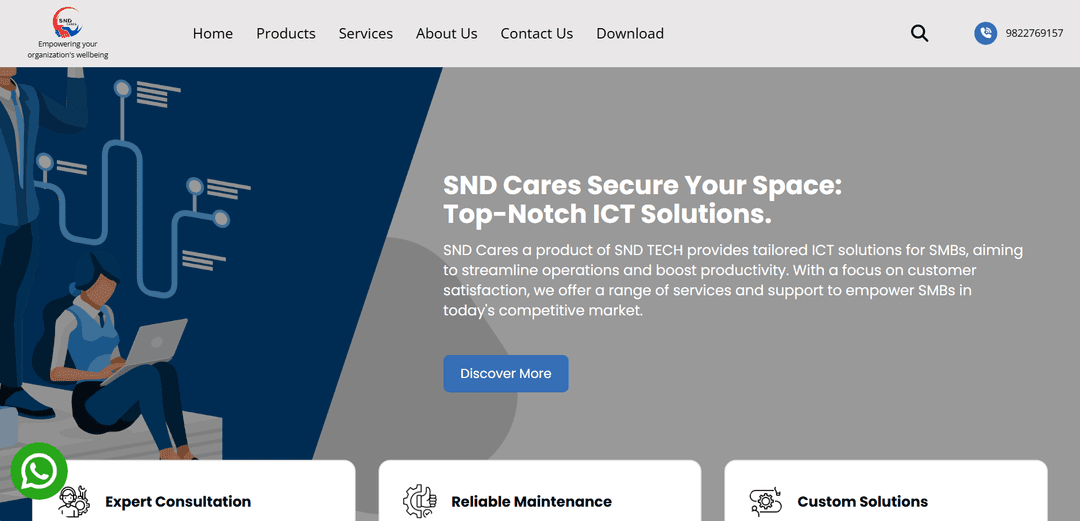Click the 'SND Cares Secure Your Space' headline
1080x521 pixels.
[642, 200]
